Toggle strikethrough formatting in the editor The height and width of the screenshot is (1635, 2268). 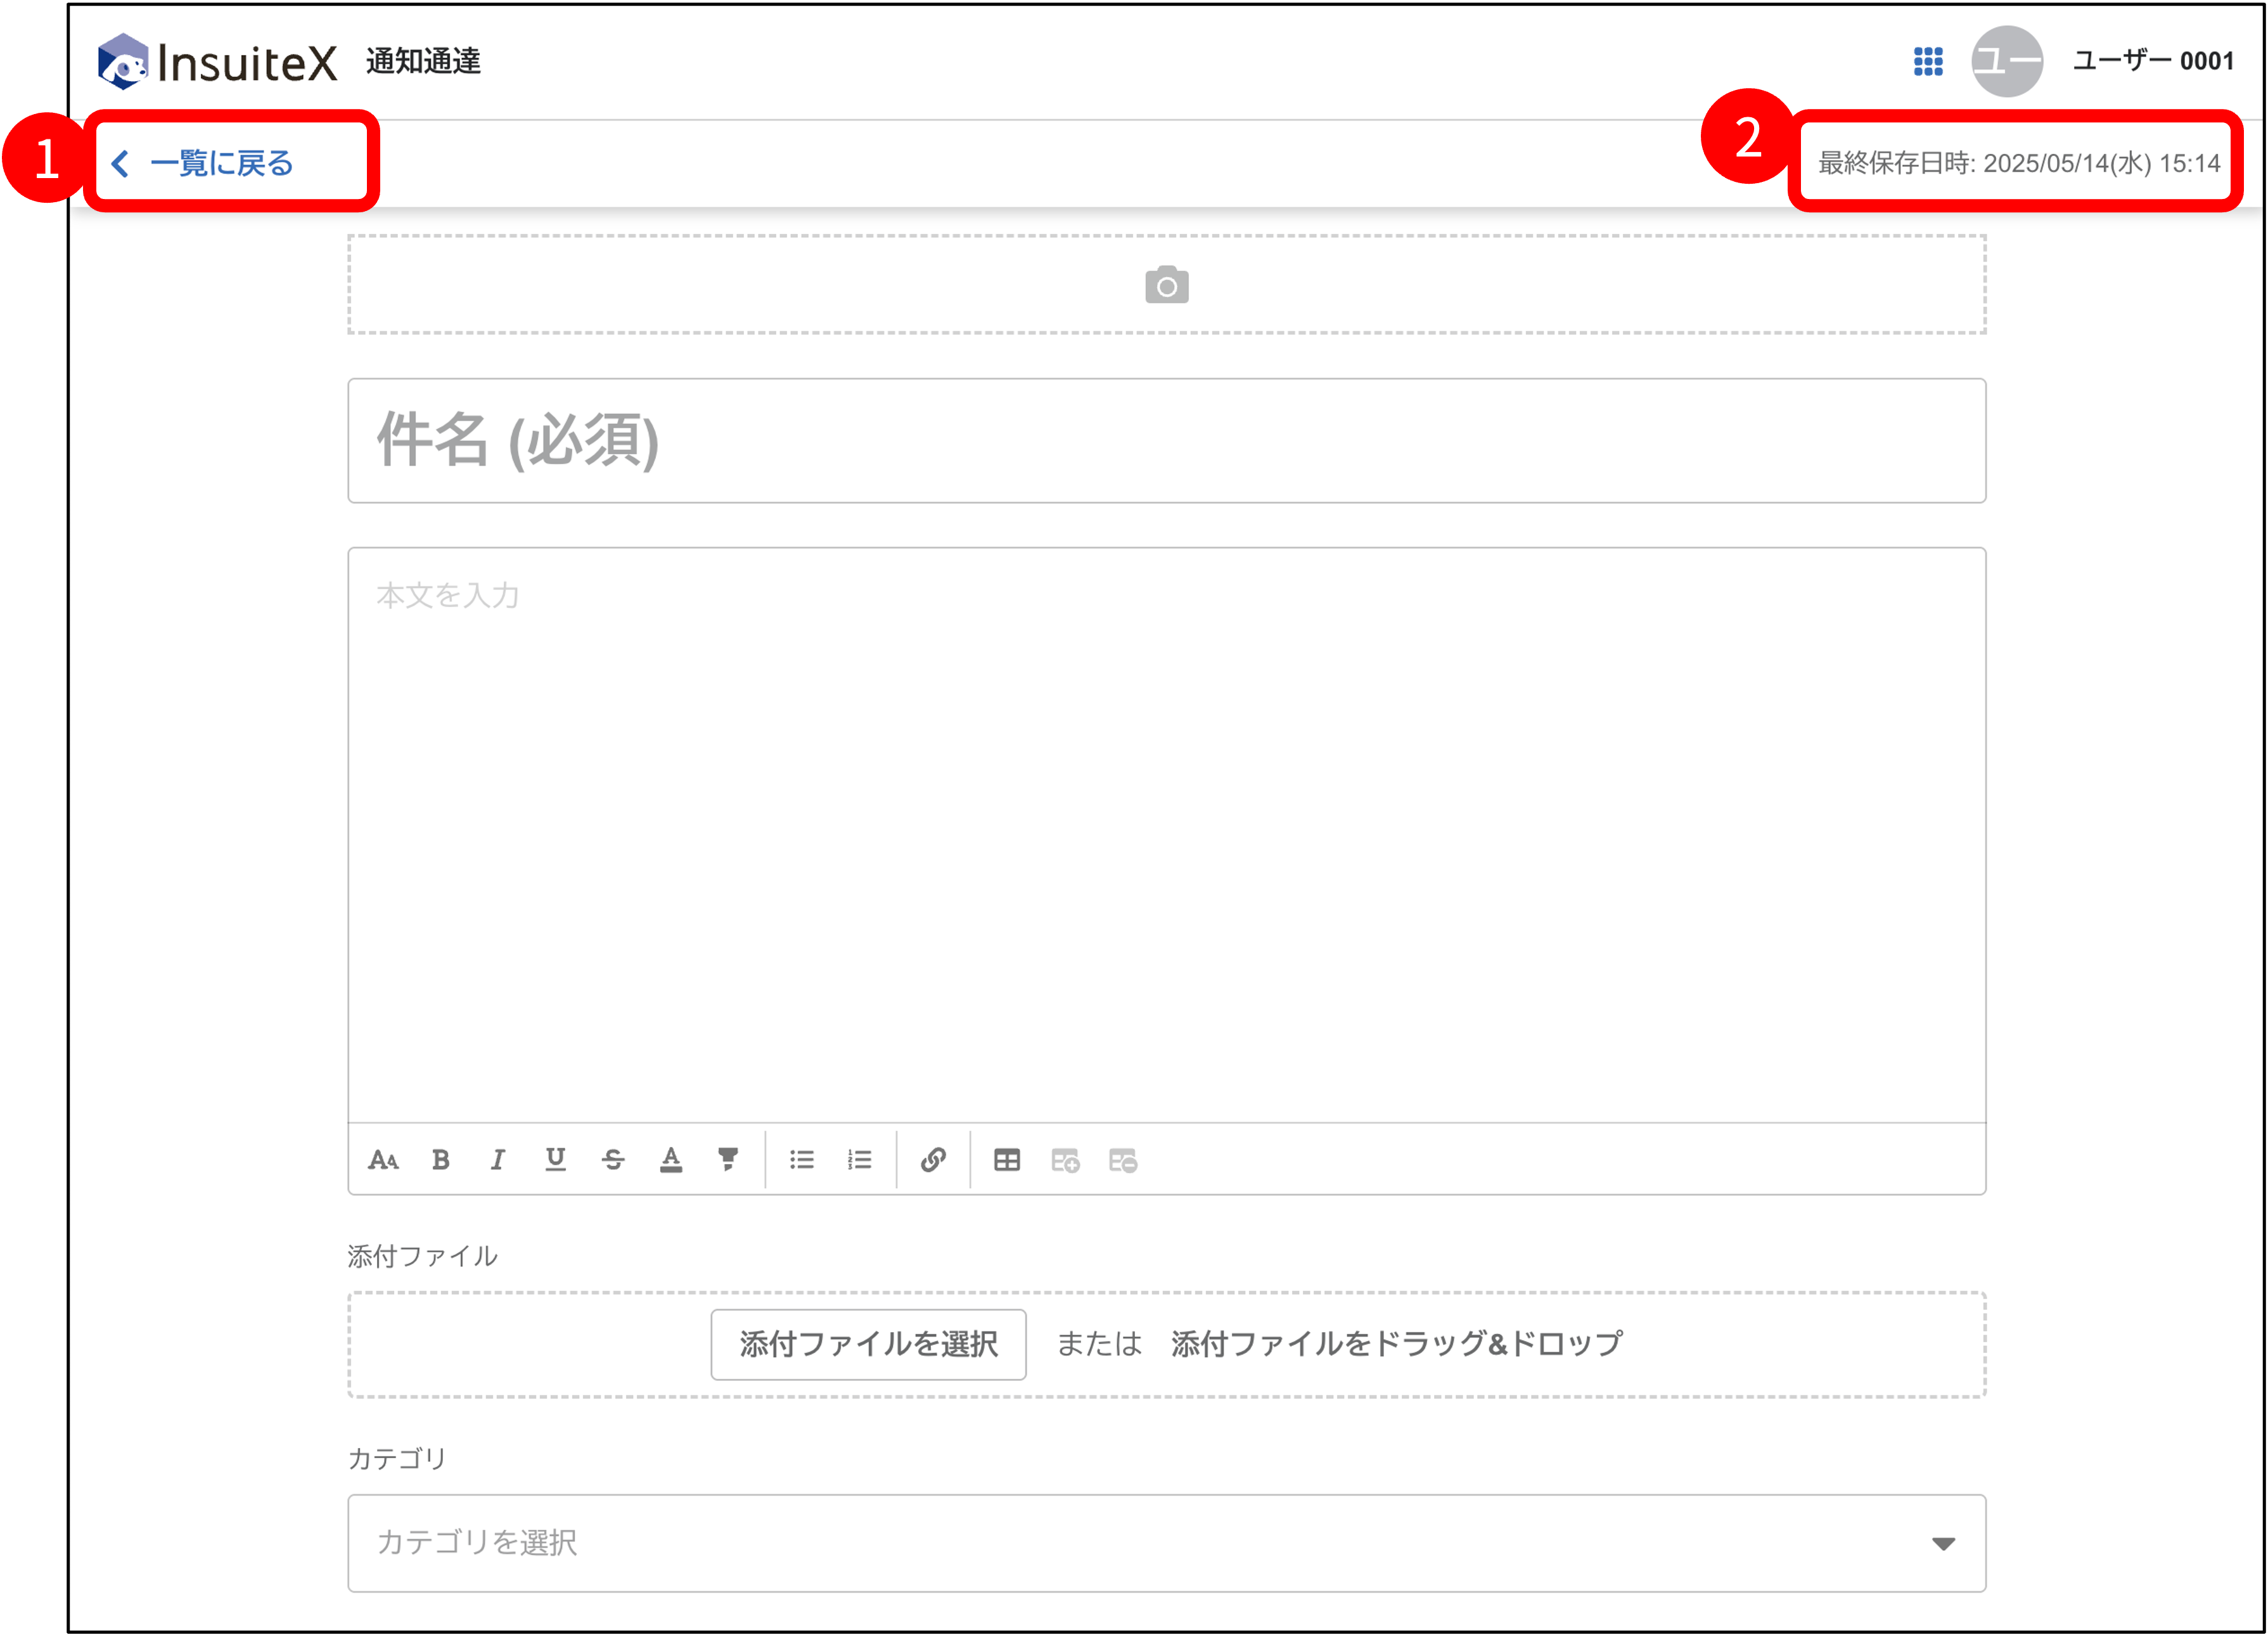click(x=613, y=1160)
